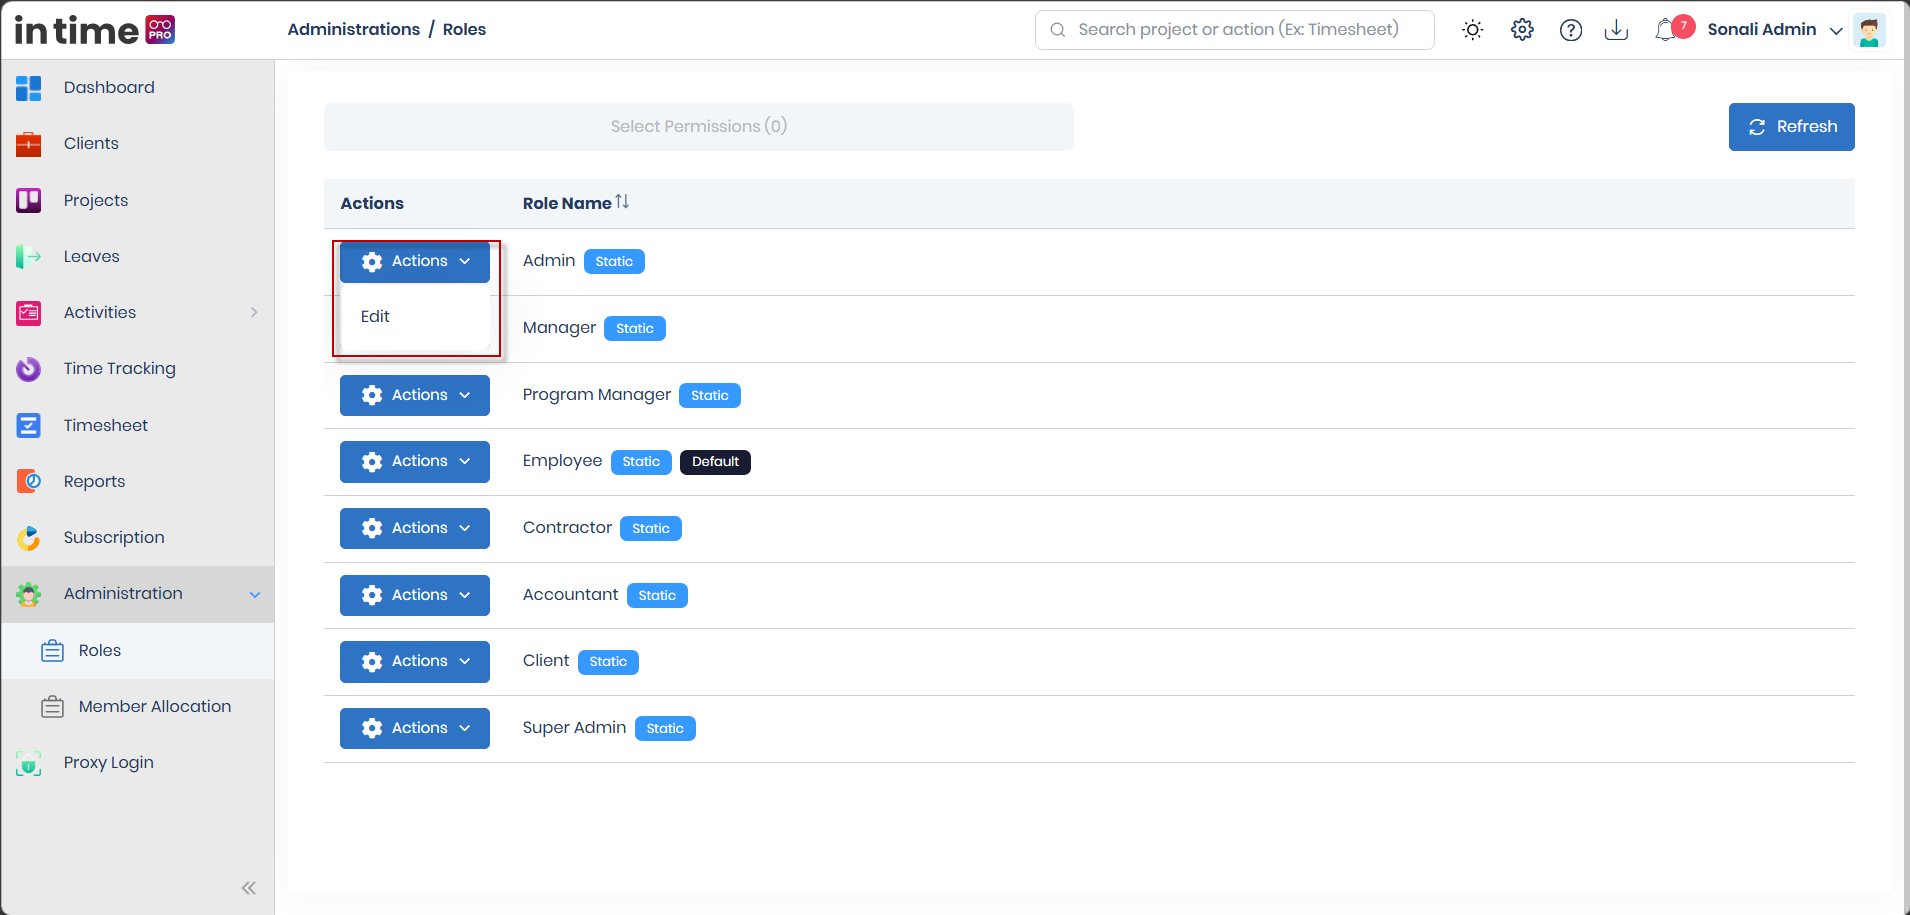Click the Select Permissions (0) button

699,127
